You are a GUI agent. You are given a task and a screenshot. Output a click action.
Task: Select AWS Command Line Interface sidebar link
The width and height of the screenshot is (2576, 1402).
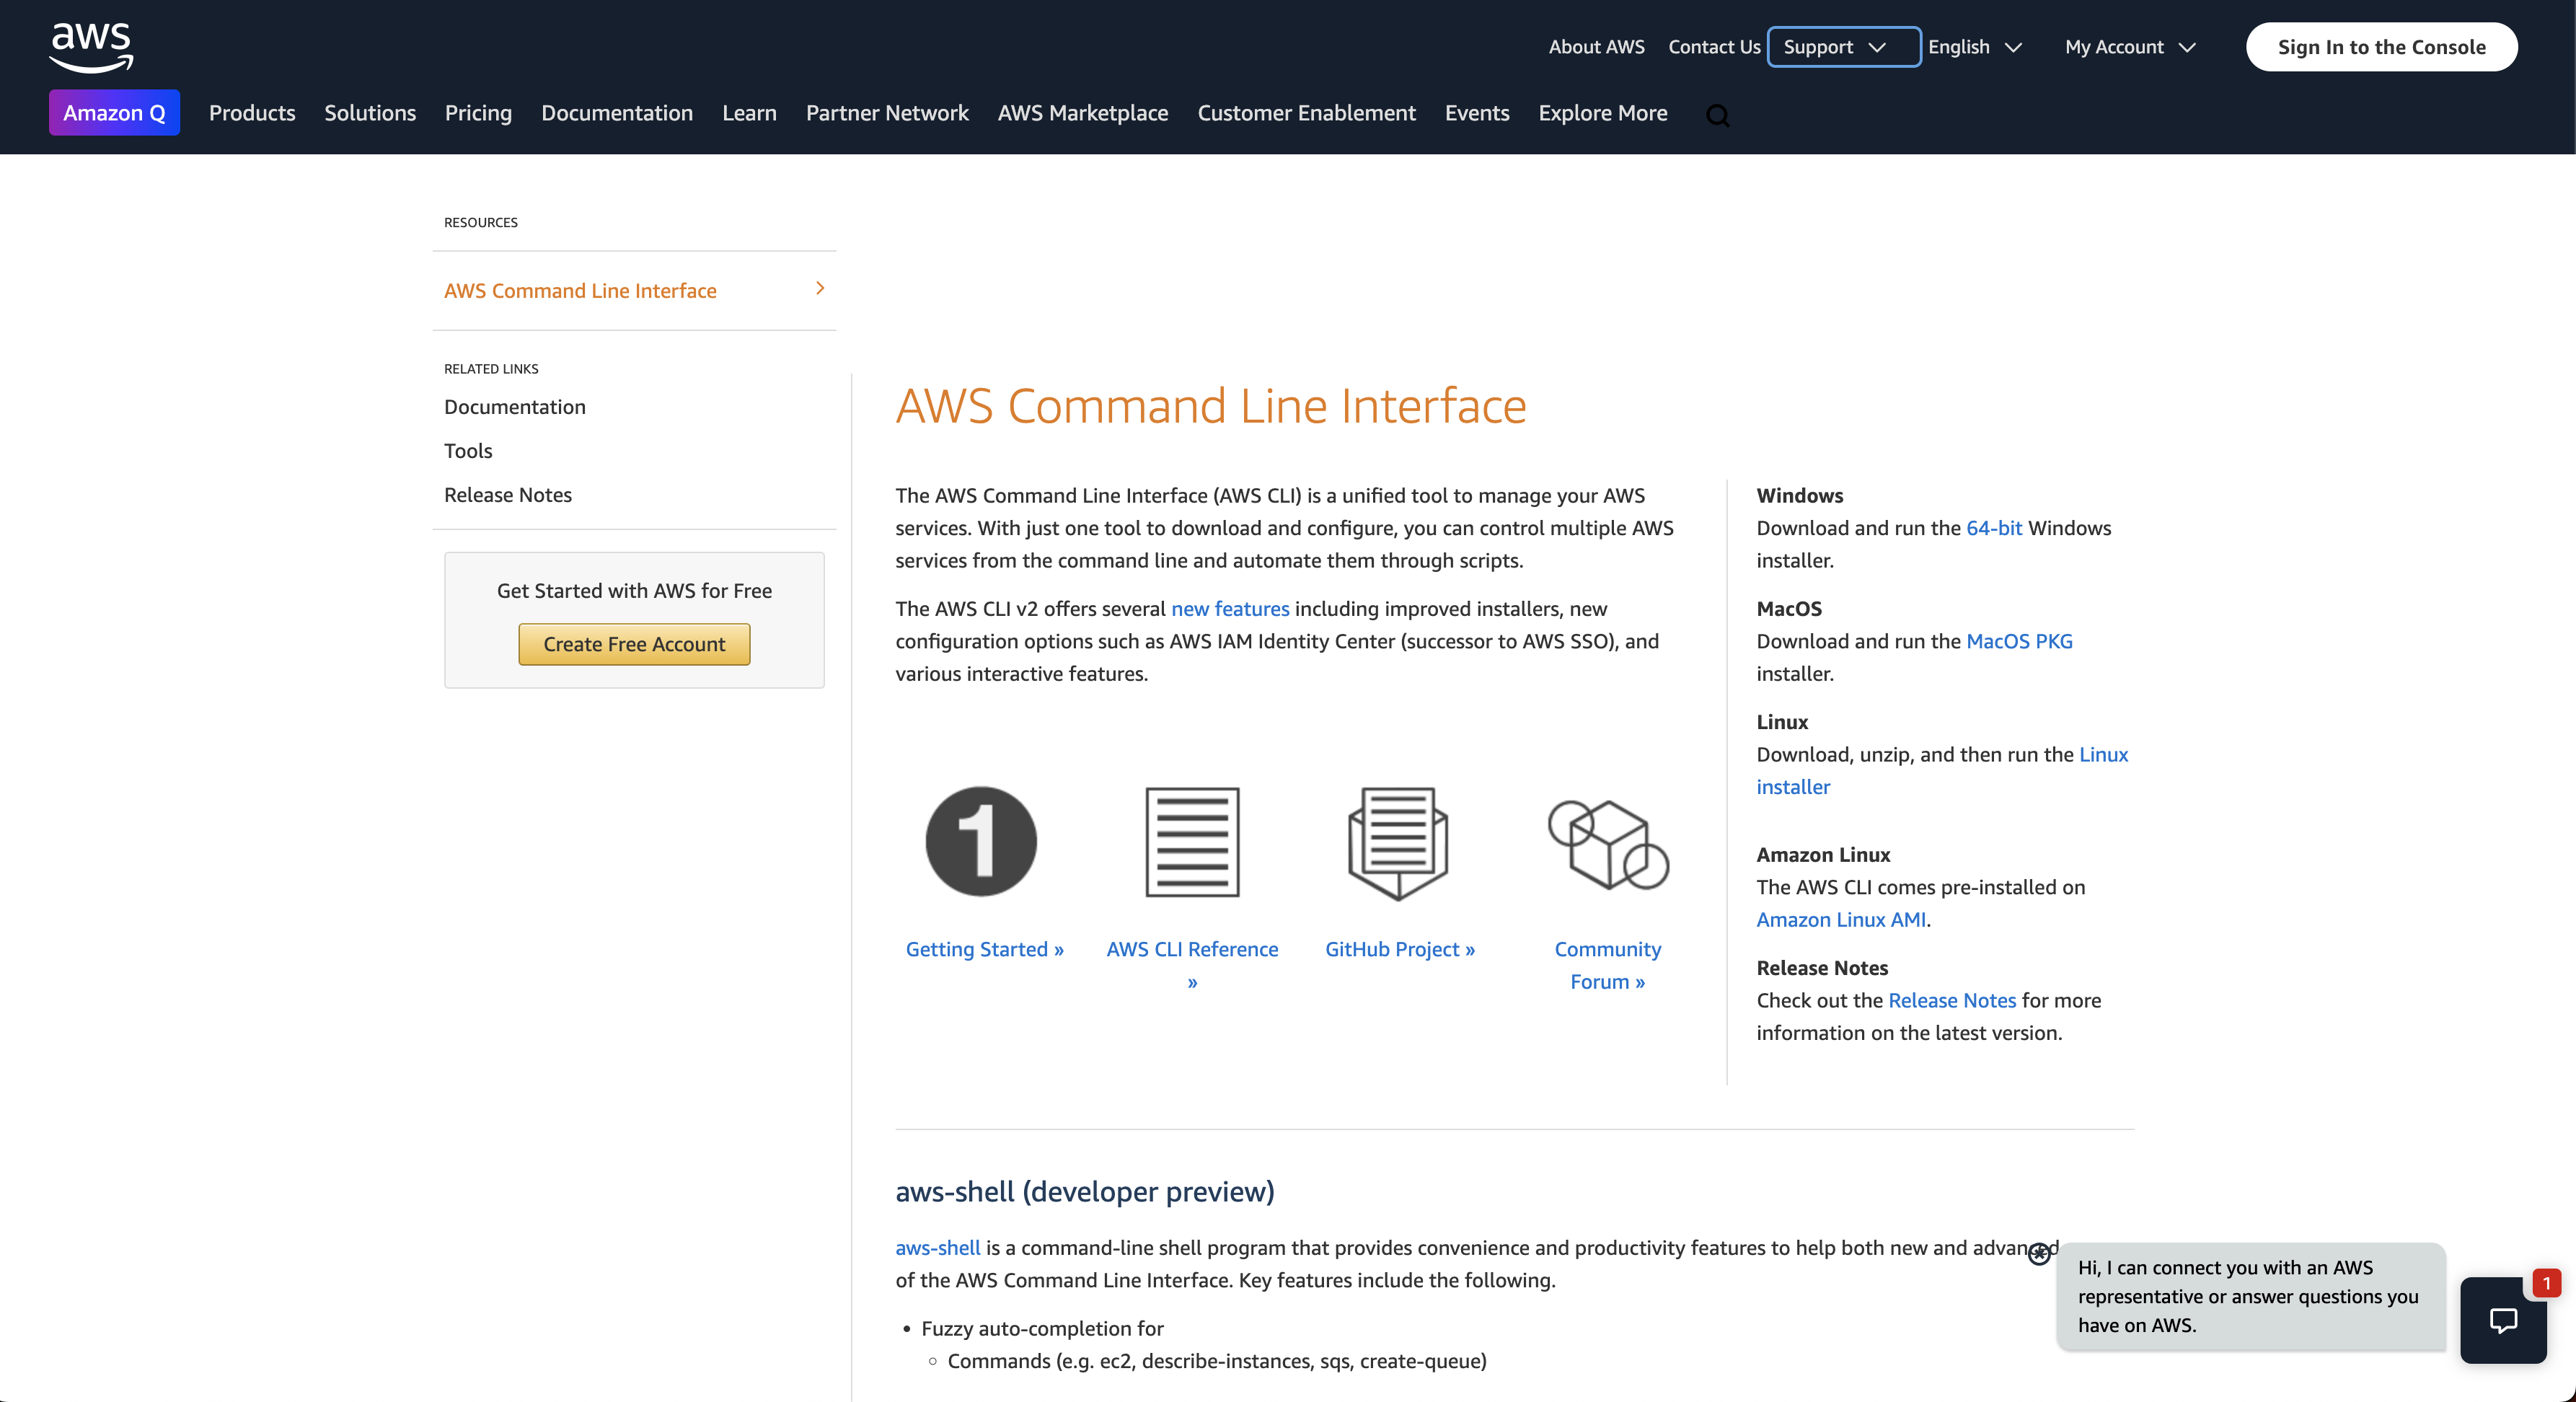[x=580, y=290]
